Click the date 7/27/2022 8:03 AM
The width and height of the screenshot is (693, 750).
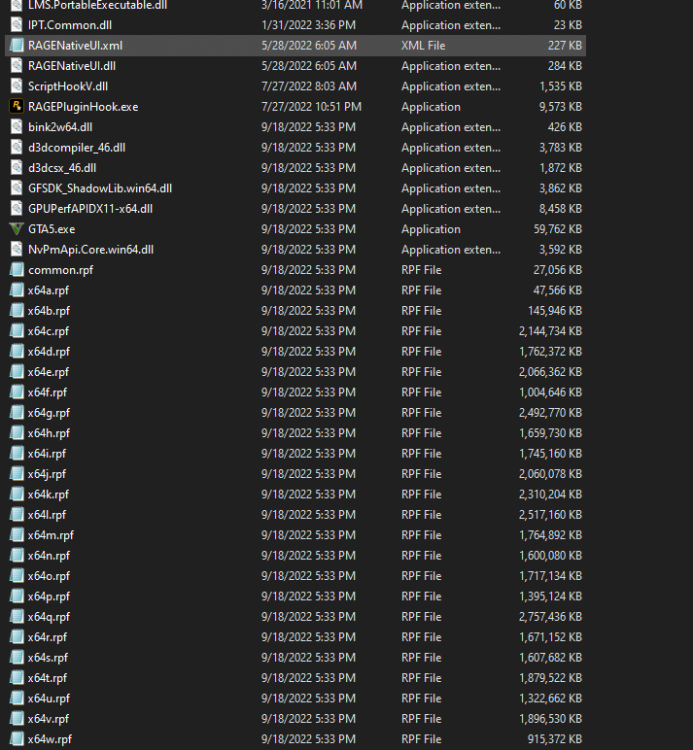[309, 87]
